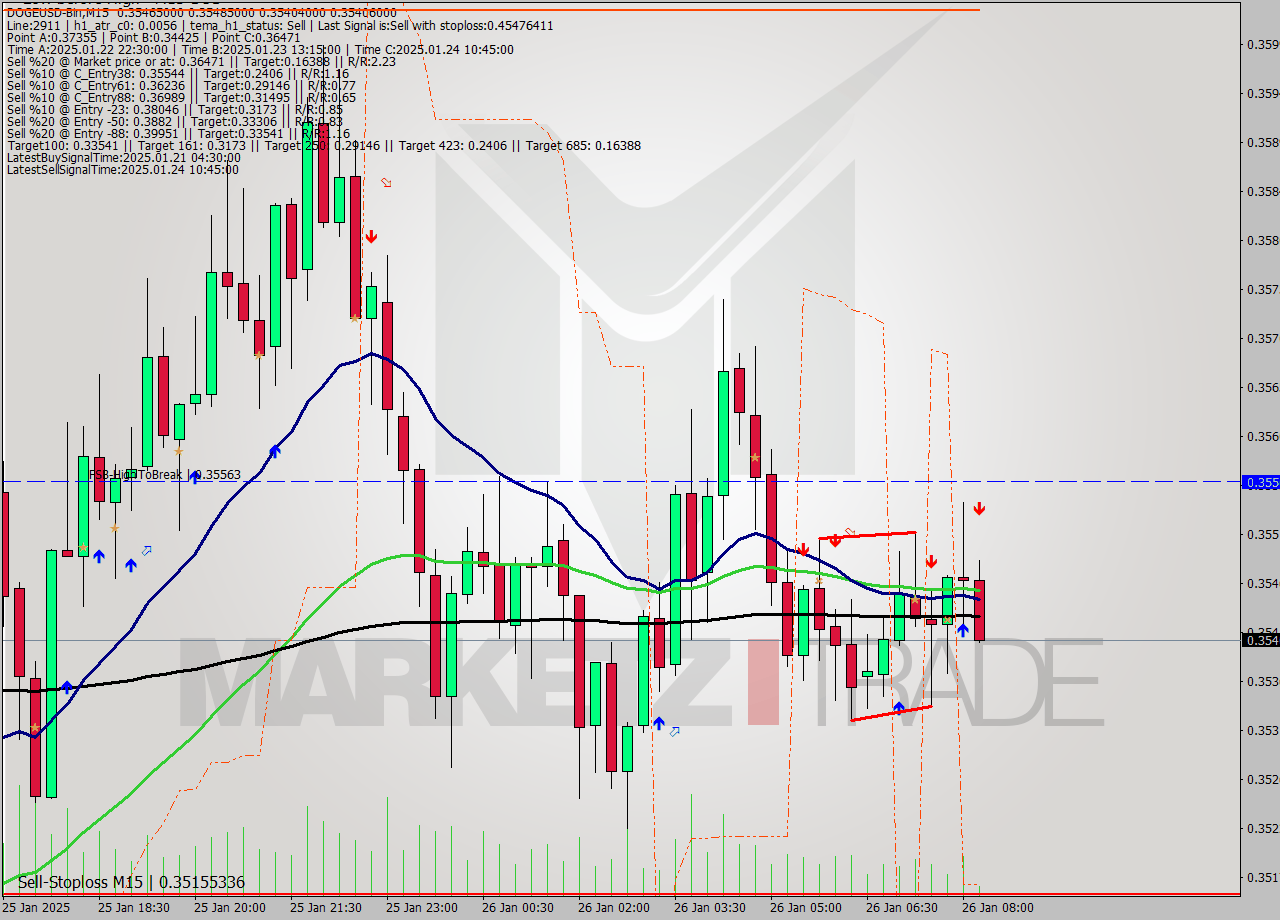This screenshot has height=920, width=1280.
Task: Click the '26 Jan 00:30' time axis label
Action: (518, 908)
